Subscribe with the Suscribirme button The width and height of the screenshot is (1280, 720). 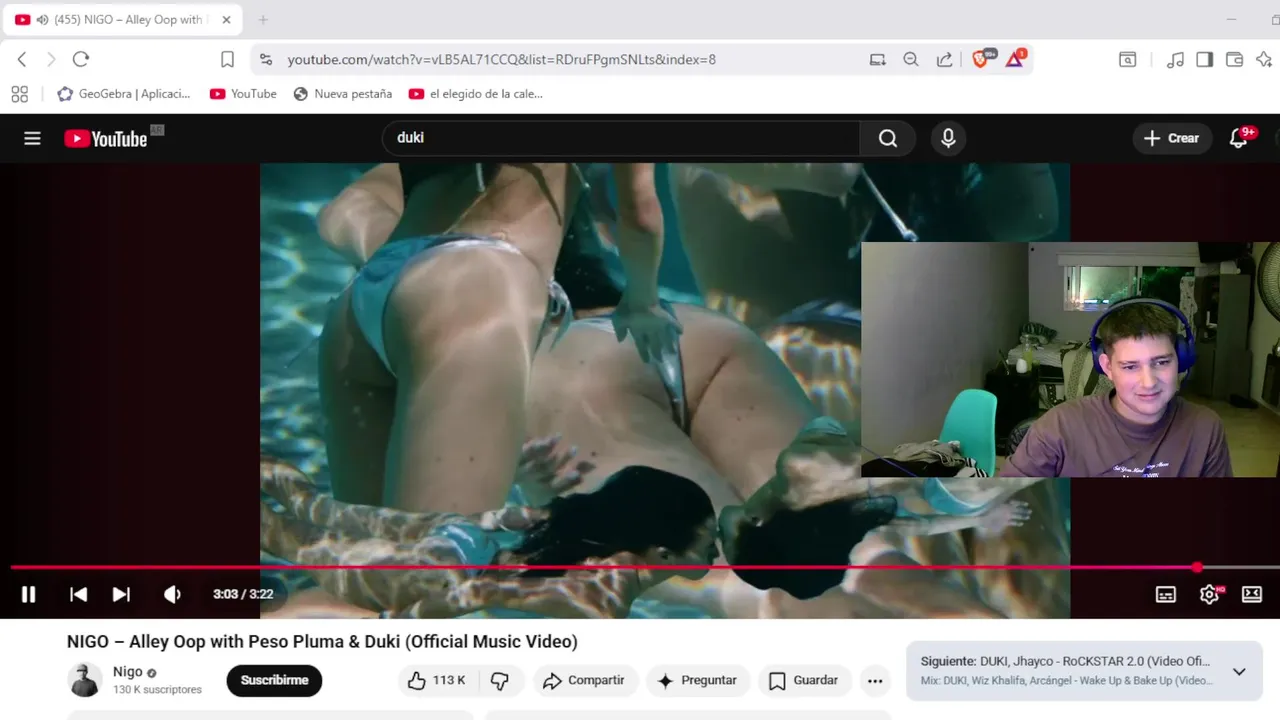(274, 680)
